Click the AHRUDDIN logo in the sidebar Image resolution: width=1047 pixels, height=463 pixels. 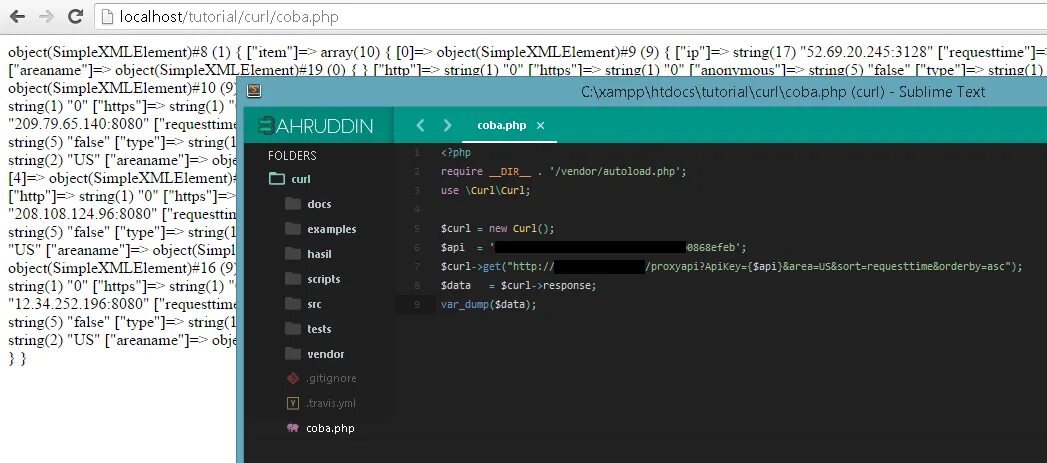tap(316, 126)
